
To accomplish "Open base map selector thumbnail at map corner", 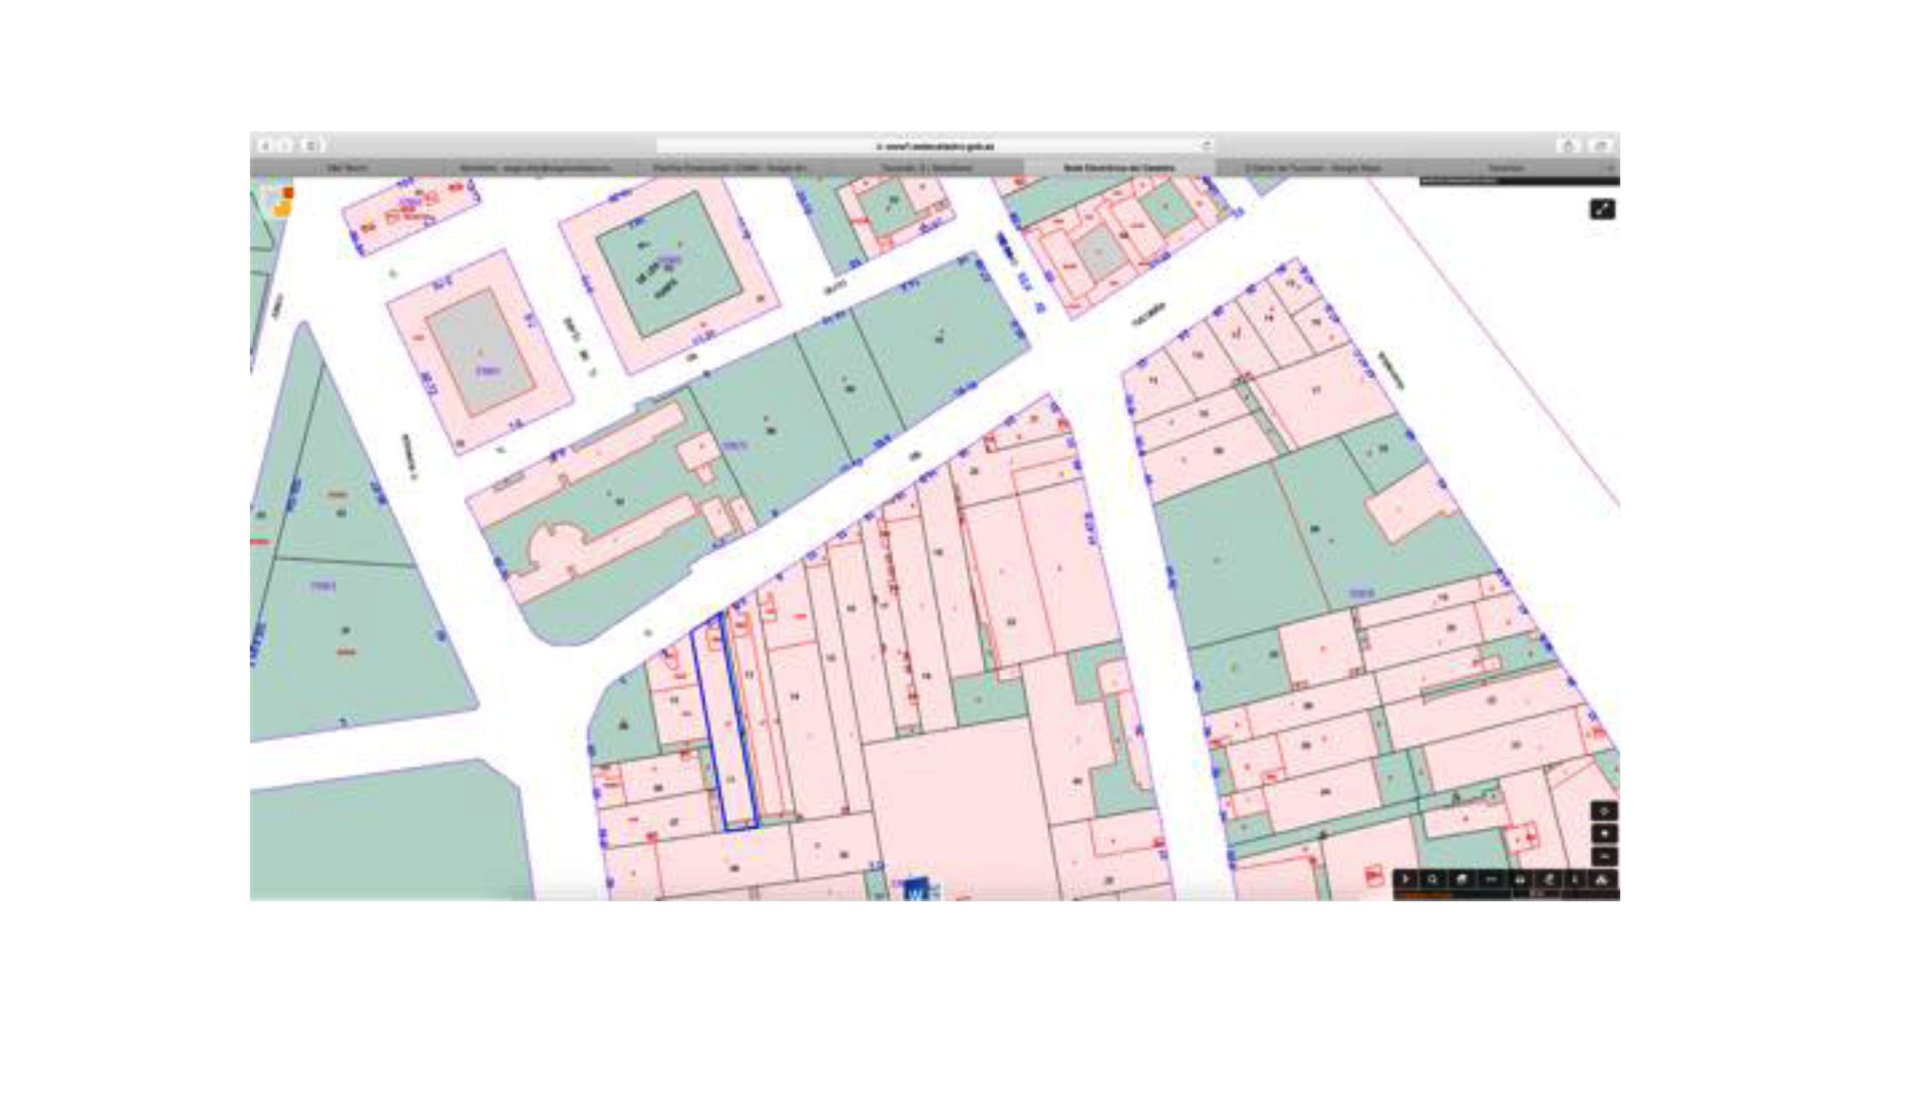I will [277, 199].
